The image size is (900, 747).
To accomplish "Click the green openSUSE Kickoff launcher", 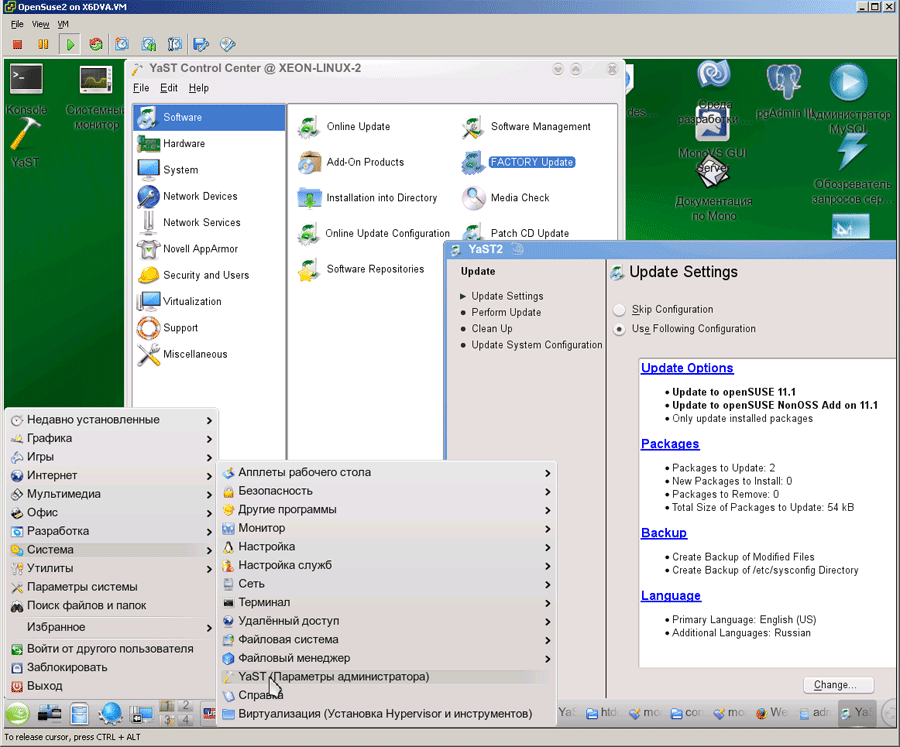I will [x=18, y=714].
